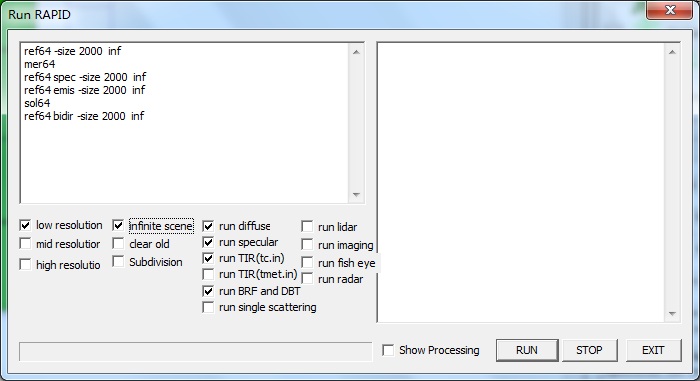
Task: Enable run single scattering option
Action: tap(208, 307)
